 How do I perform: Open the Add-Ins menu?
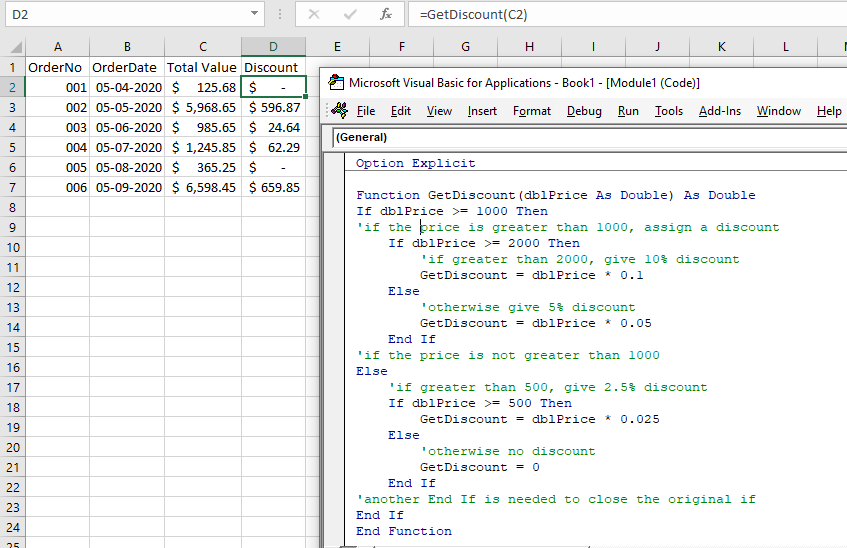click(720, 111)
